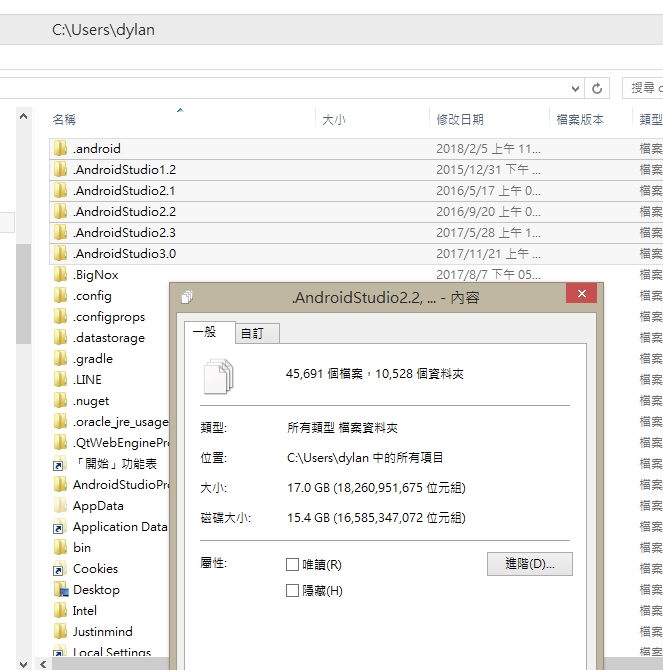Click the 2015/12/31 modified date cell
Viewport: 663px width, 670px height.
click(x=488, y=170)
